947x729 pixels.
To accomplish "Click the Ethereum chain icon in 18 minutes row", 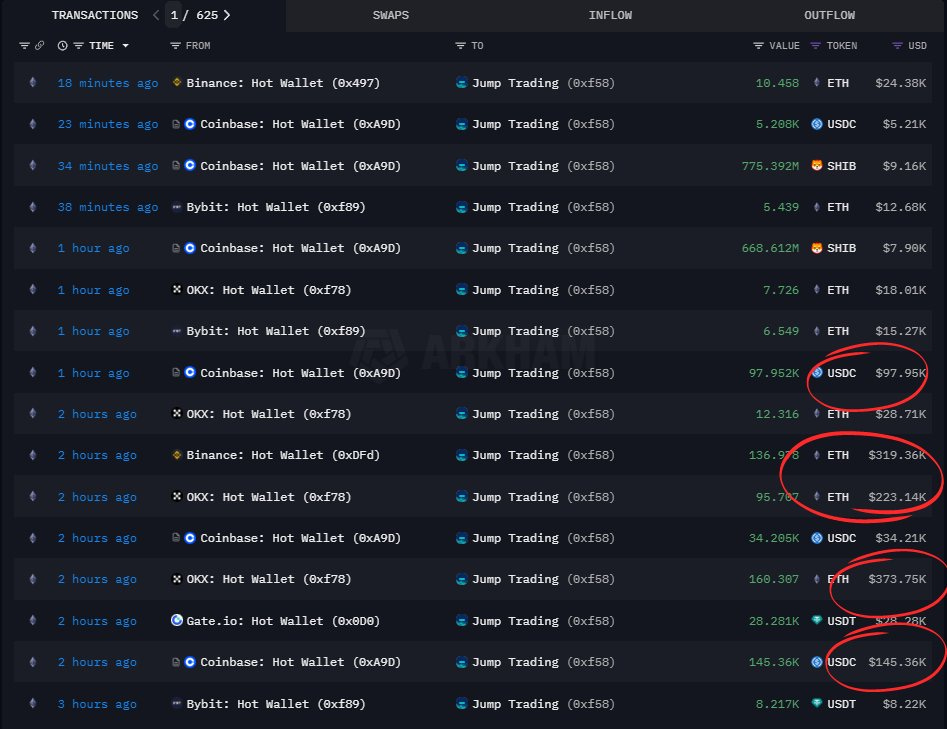I will (33, 82).
